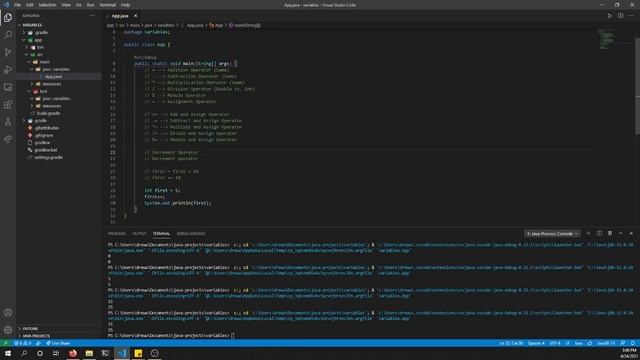Switch to the Output panel tab

tap(139, 233)
